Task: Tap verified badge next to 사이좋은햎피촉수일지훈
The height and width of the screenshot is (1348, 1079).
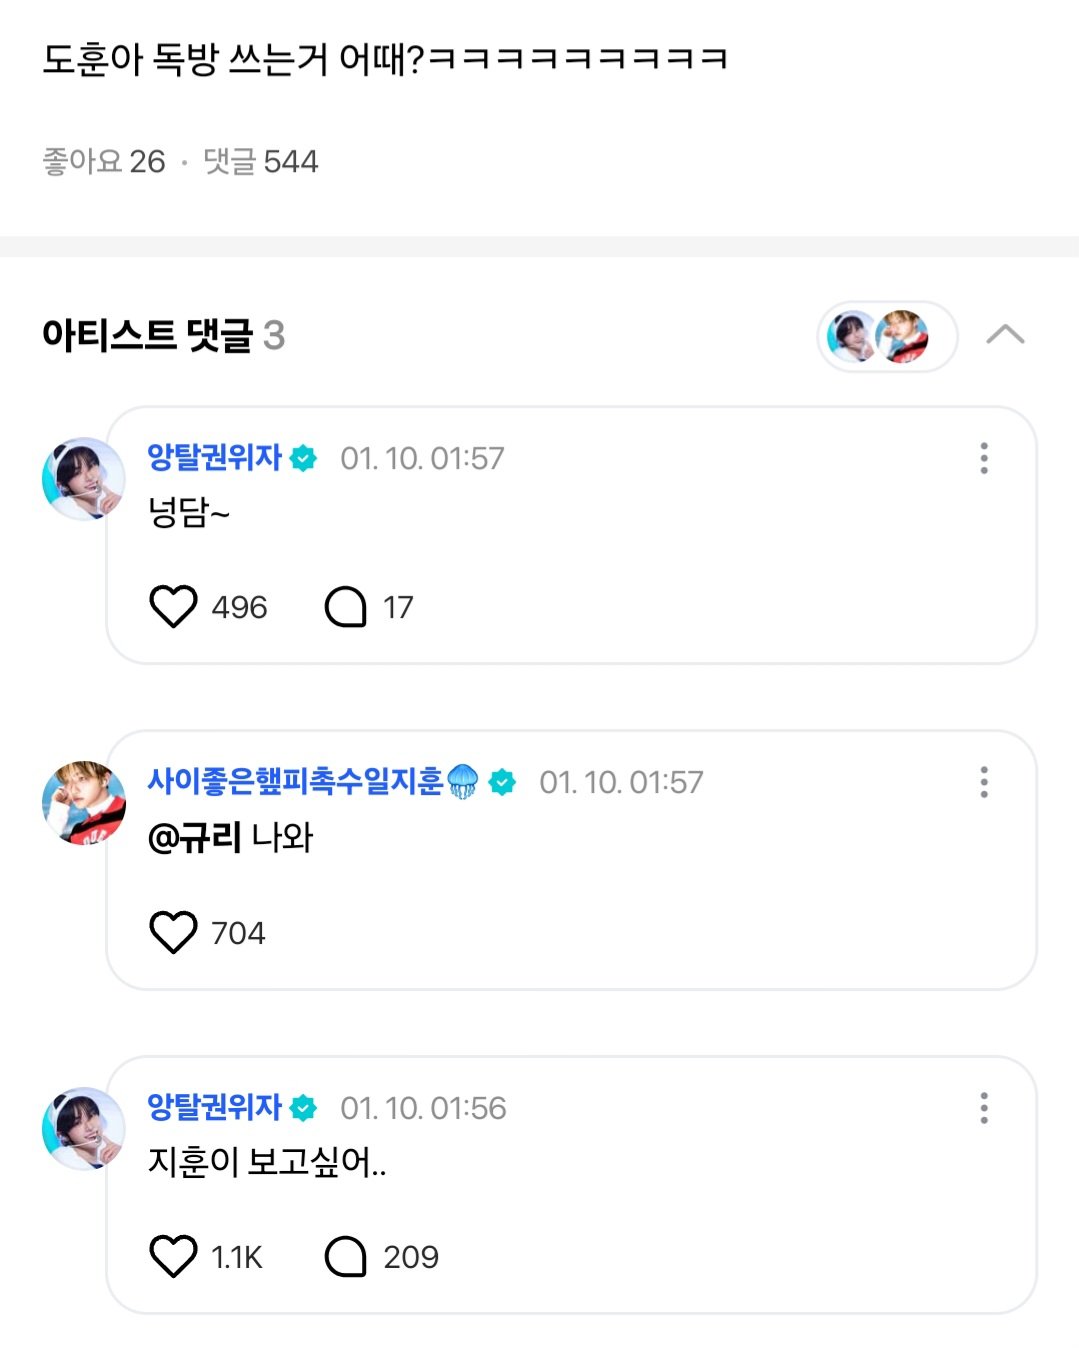Action: (502, 782)
